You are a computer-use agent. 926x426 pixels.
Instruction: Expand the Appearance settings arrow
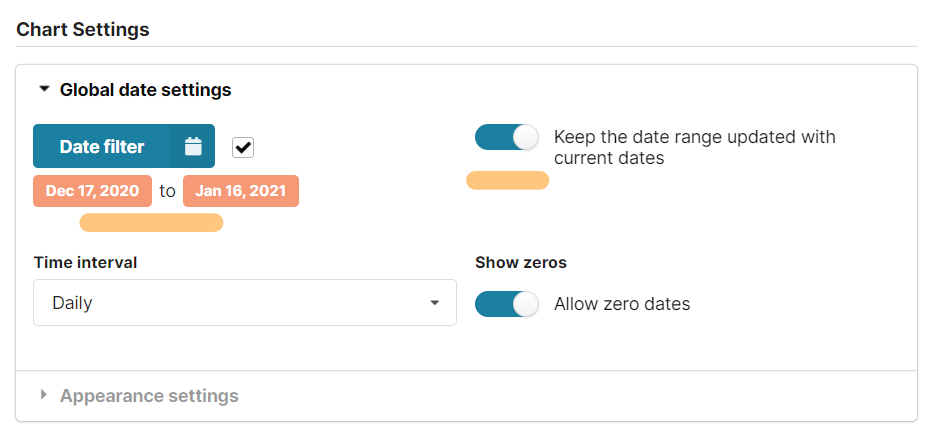44,395
